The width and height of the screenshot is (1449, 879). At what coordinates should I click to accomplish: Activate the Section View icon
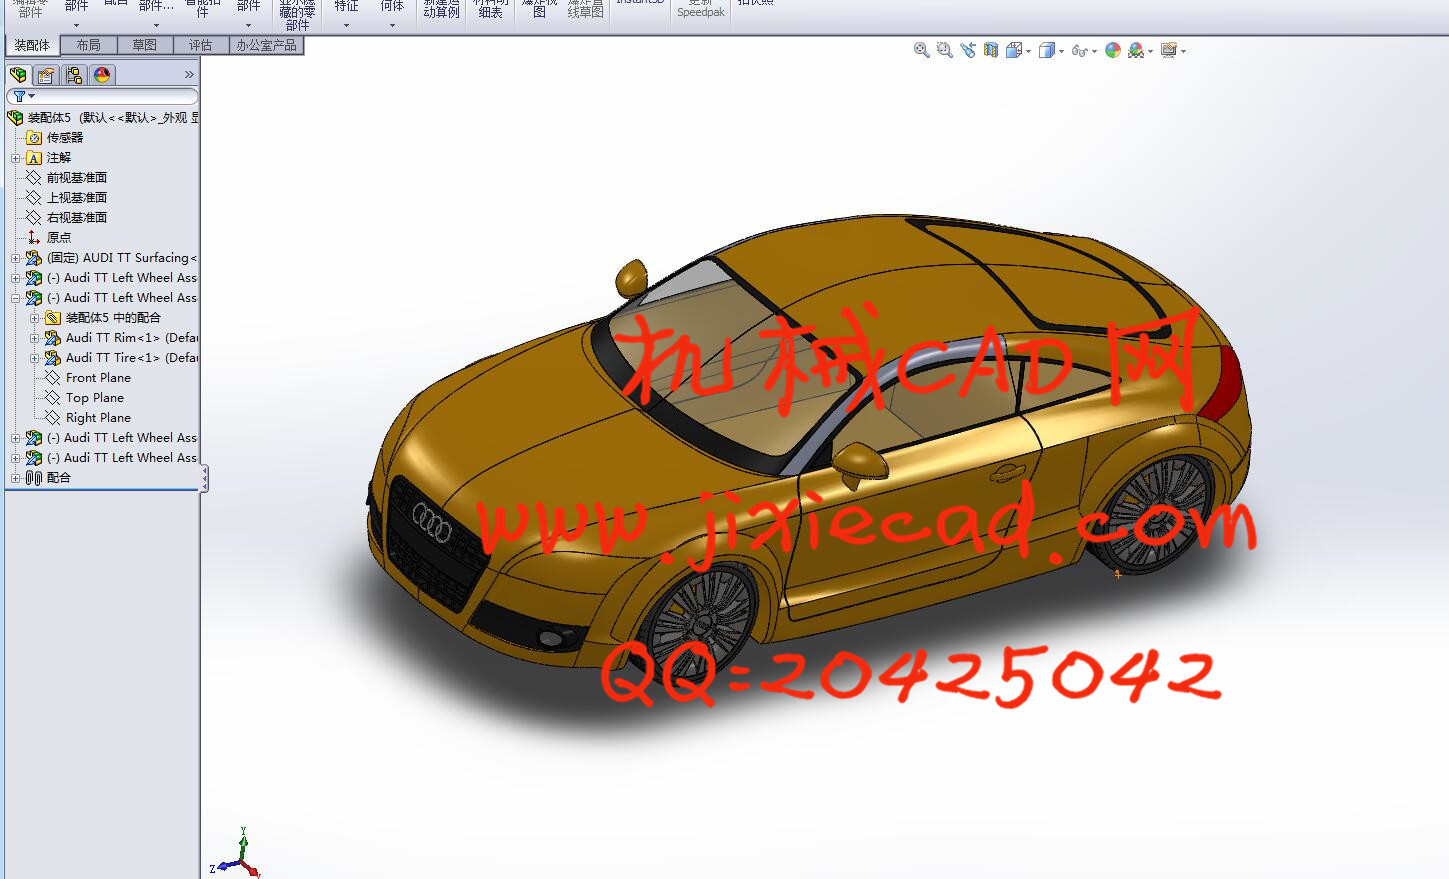[990, 50]
